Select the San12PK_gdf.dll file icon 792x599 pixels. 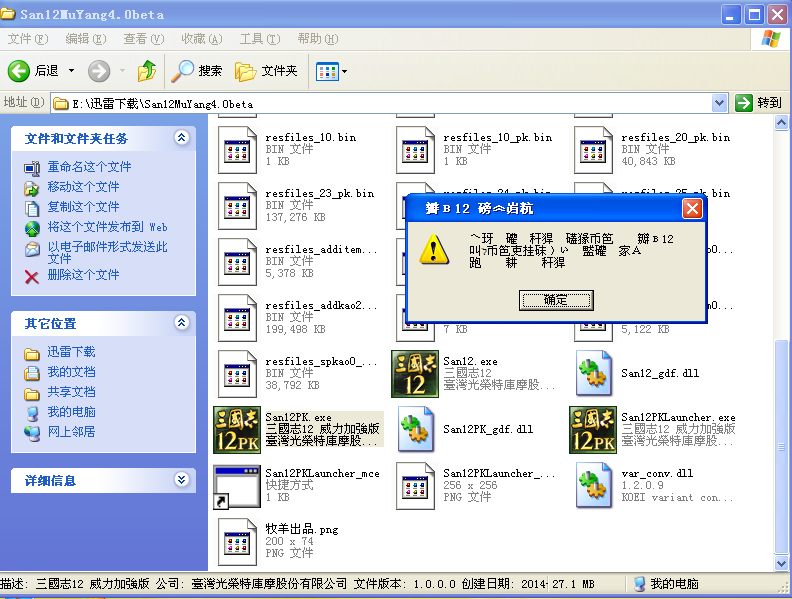[x=415, y=430]
